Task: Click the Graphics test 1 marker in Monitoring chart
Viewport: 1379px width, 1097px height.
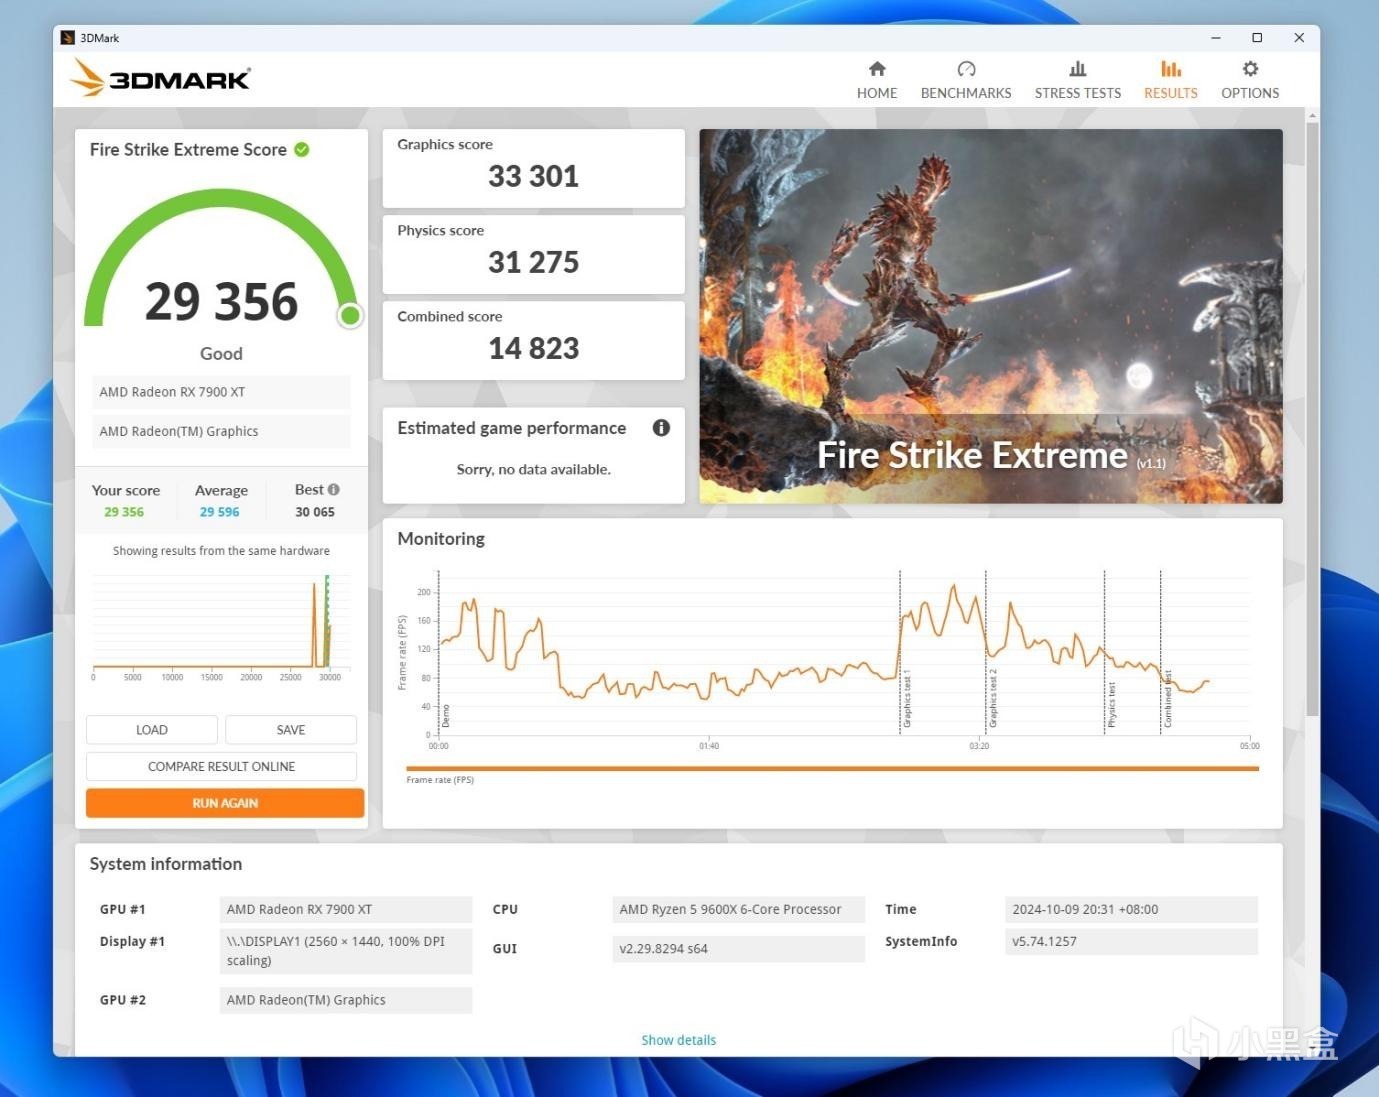Action: [x=907, y=700]
